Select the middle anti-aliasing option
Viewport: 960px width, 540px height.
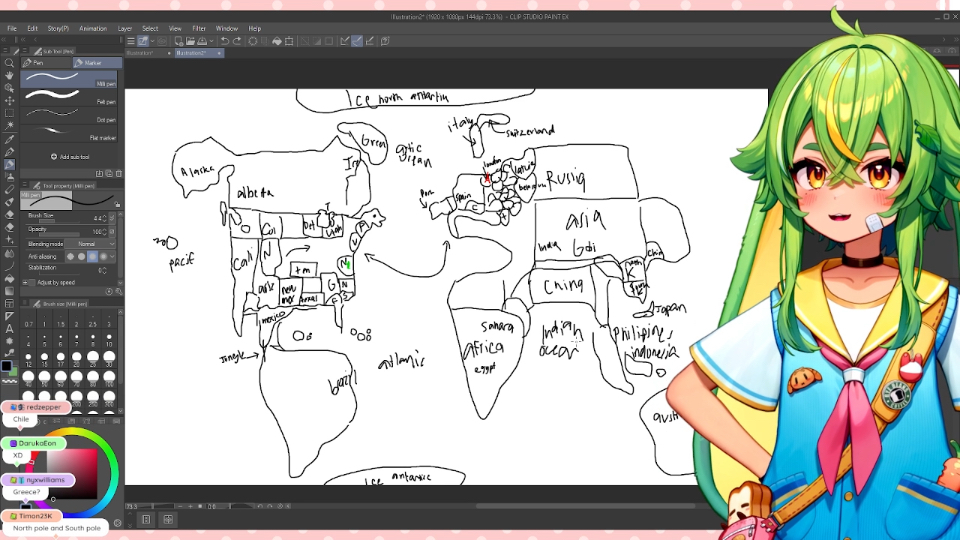(92, 257)
